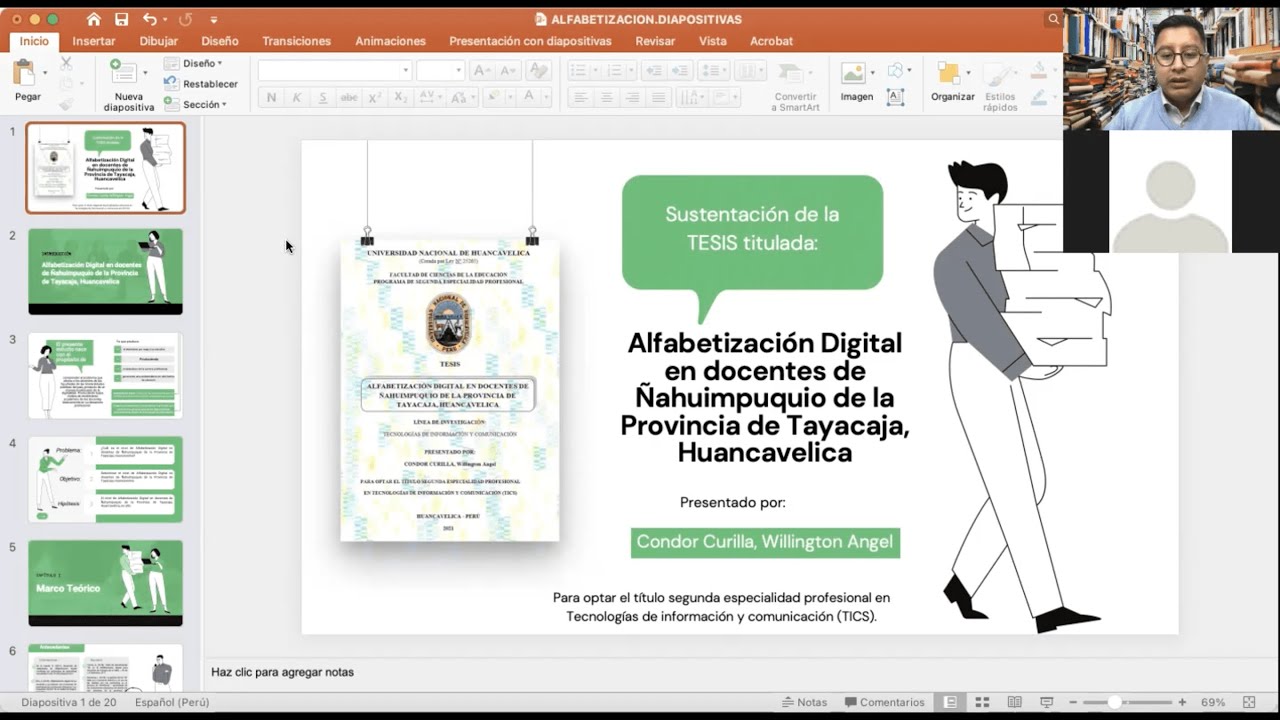The image size is (1280, 720).
Task: Switch to the Animaciones tab
Action: coord(390,41)
